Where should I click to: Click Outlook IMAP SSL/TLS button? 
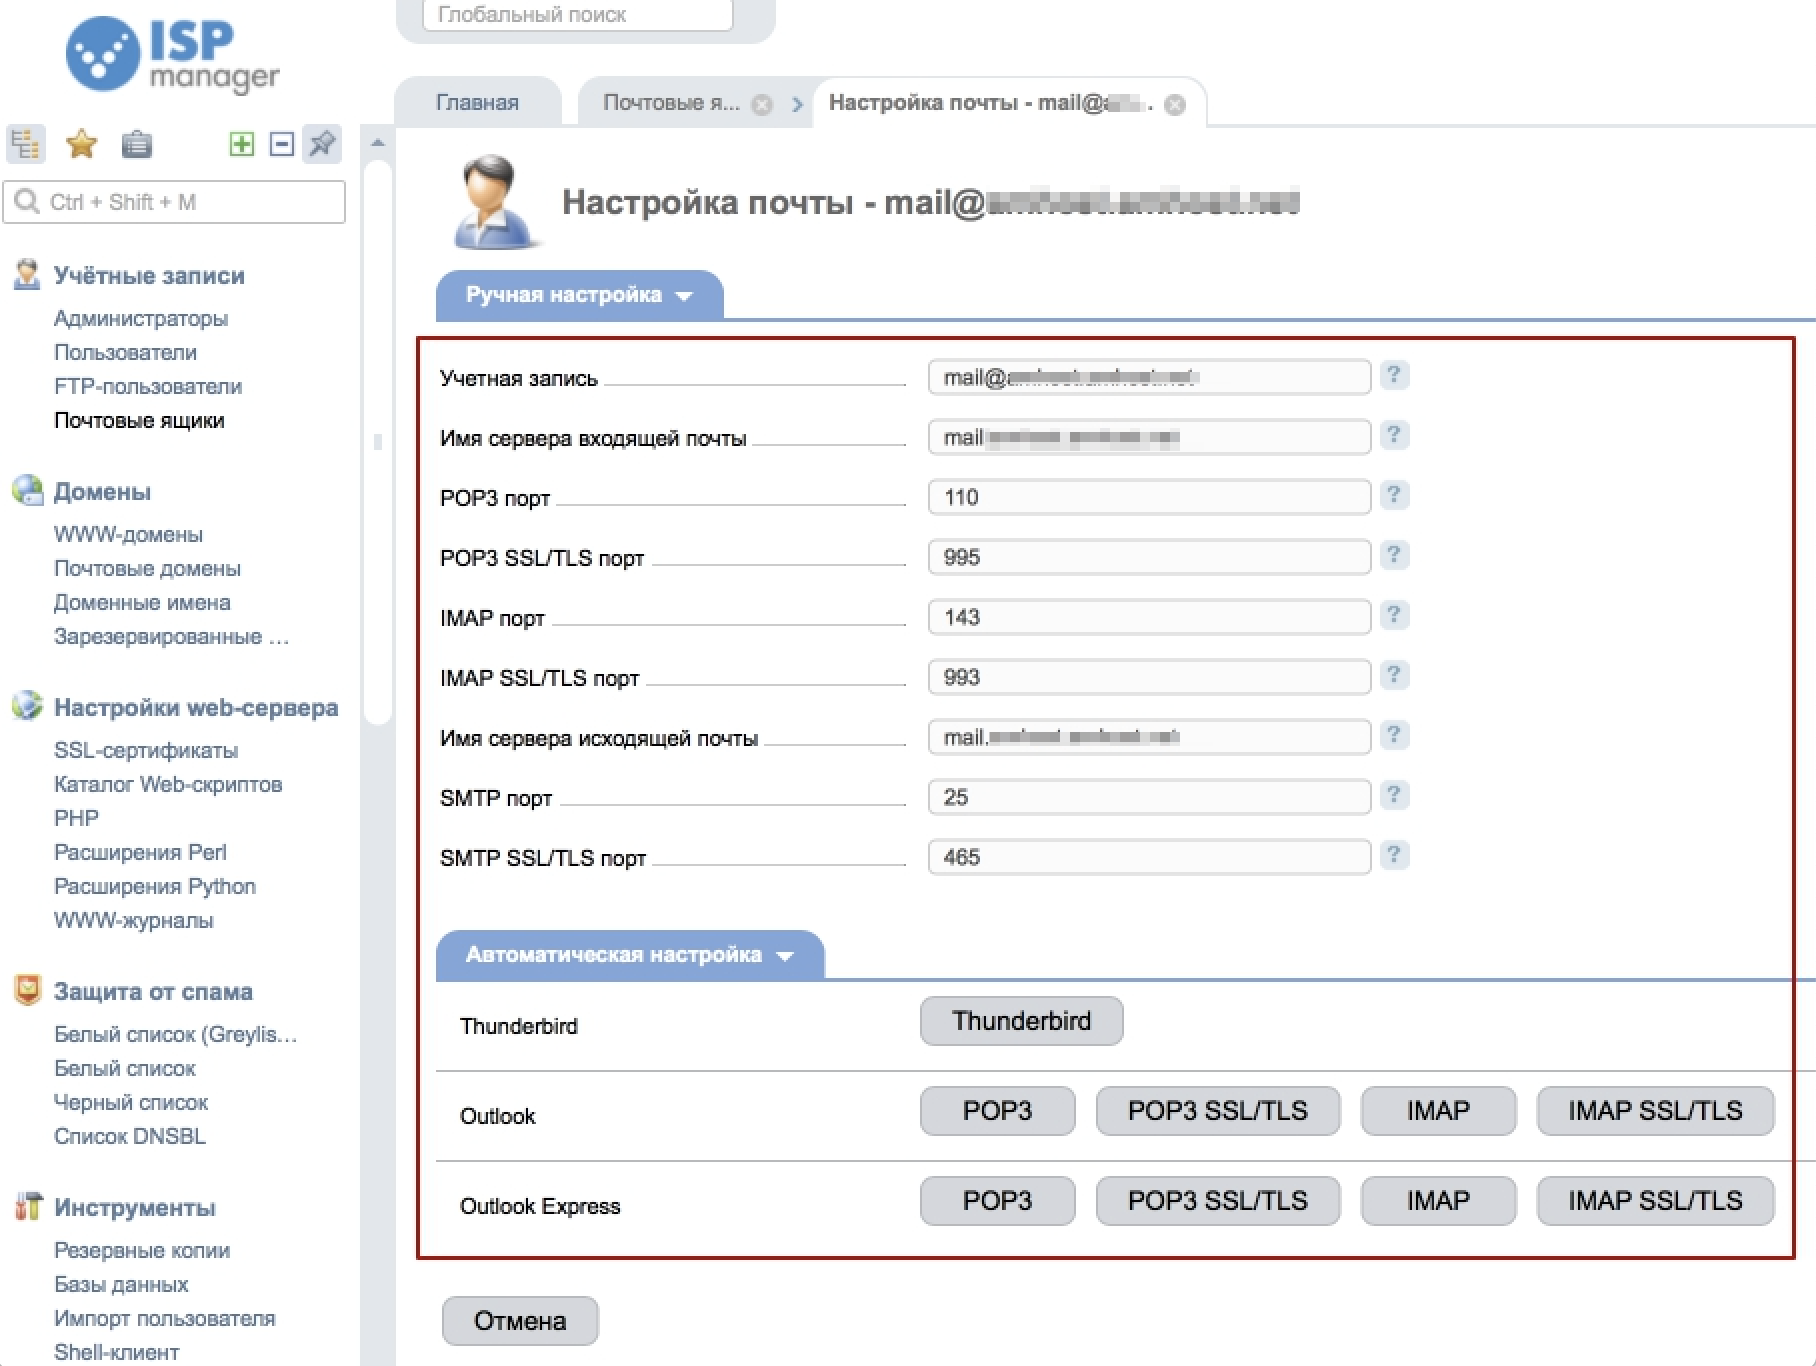click(1654, 1111)
